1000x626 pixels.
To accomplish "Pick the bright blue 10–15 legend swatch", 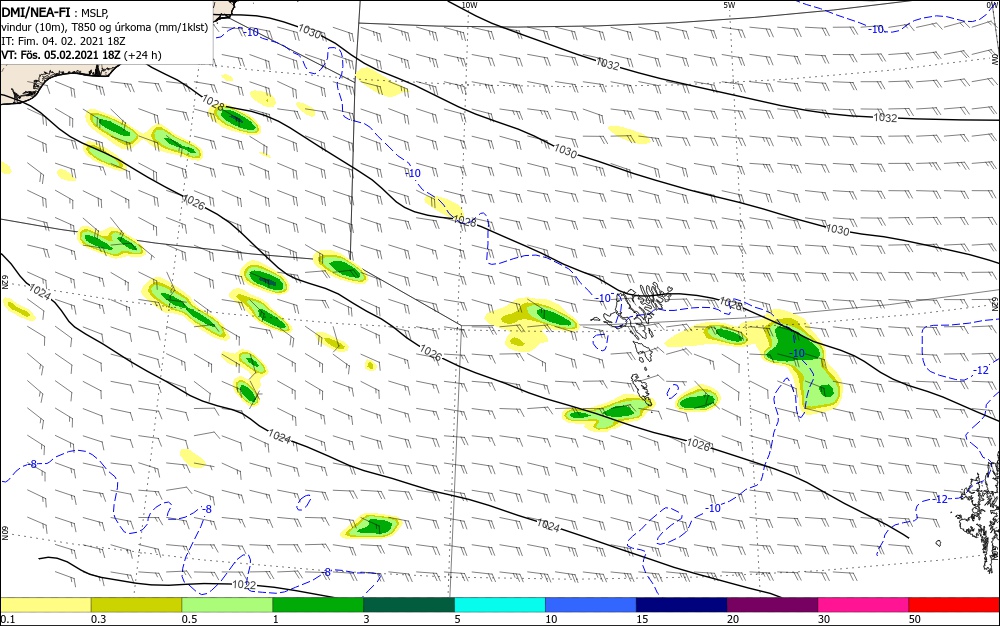I will click(x=591, y=605).
